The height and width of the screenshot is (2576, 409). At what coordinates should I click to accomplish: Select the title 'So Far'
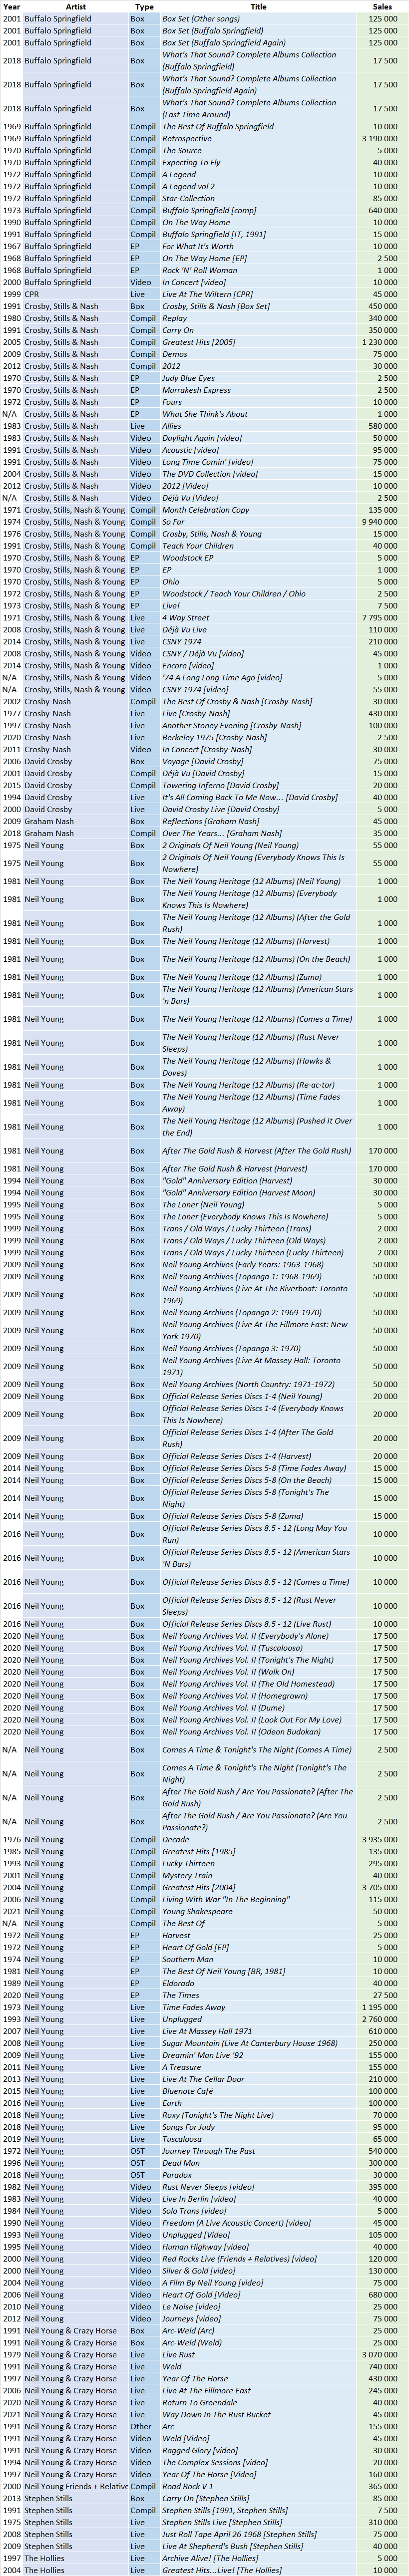click(173, 523)
